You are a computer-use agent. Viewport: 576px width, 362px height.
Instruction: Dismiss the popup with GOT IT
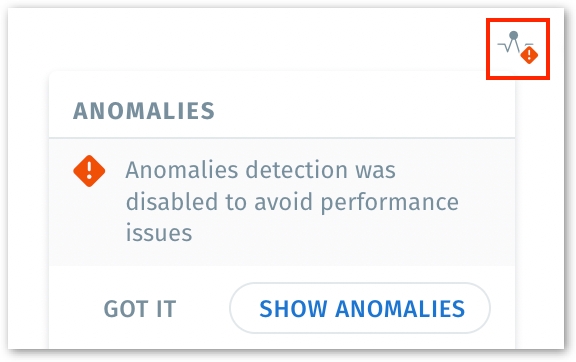[x=140, y=308]
